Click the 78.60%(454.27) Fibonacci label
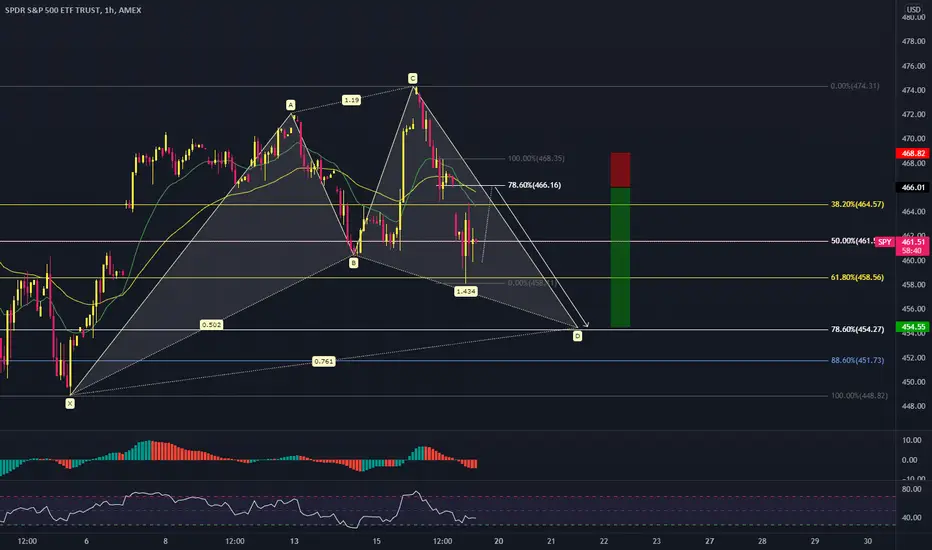This screenshot has width=932, height=550. tap(857, 329)
